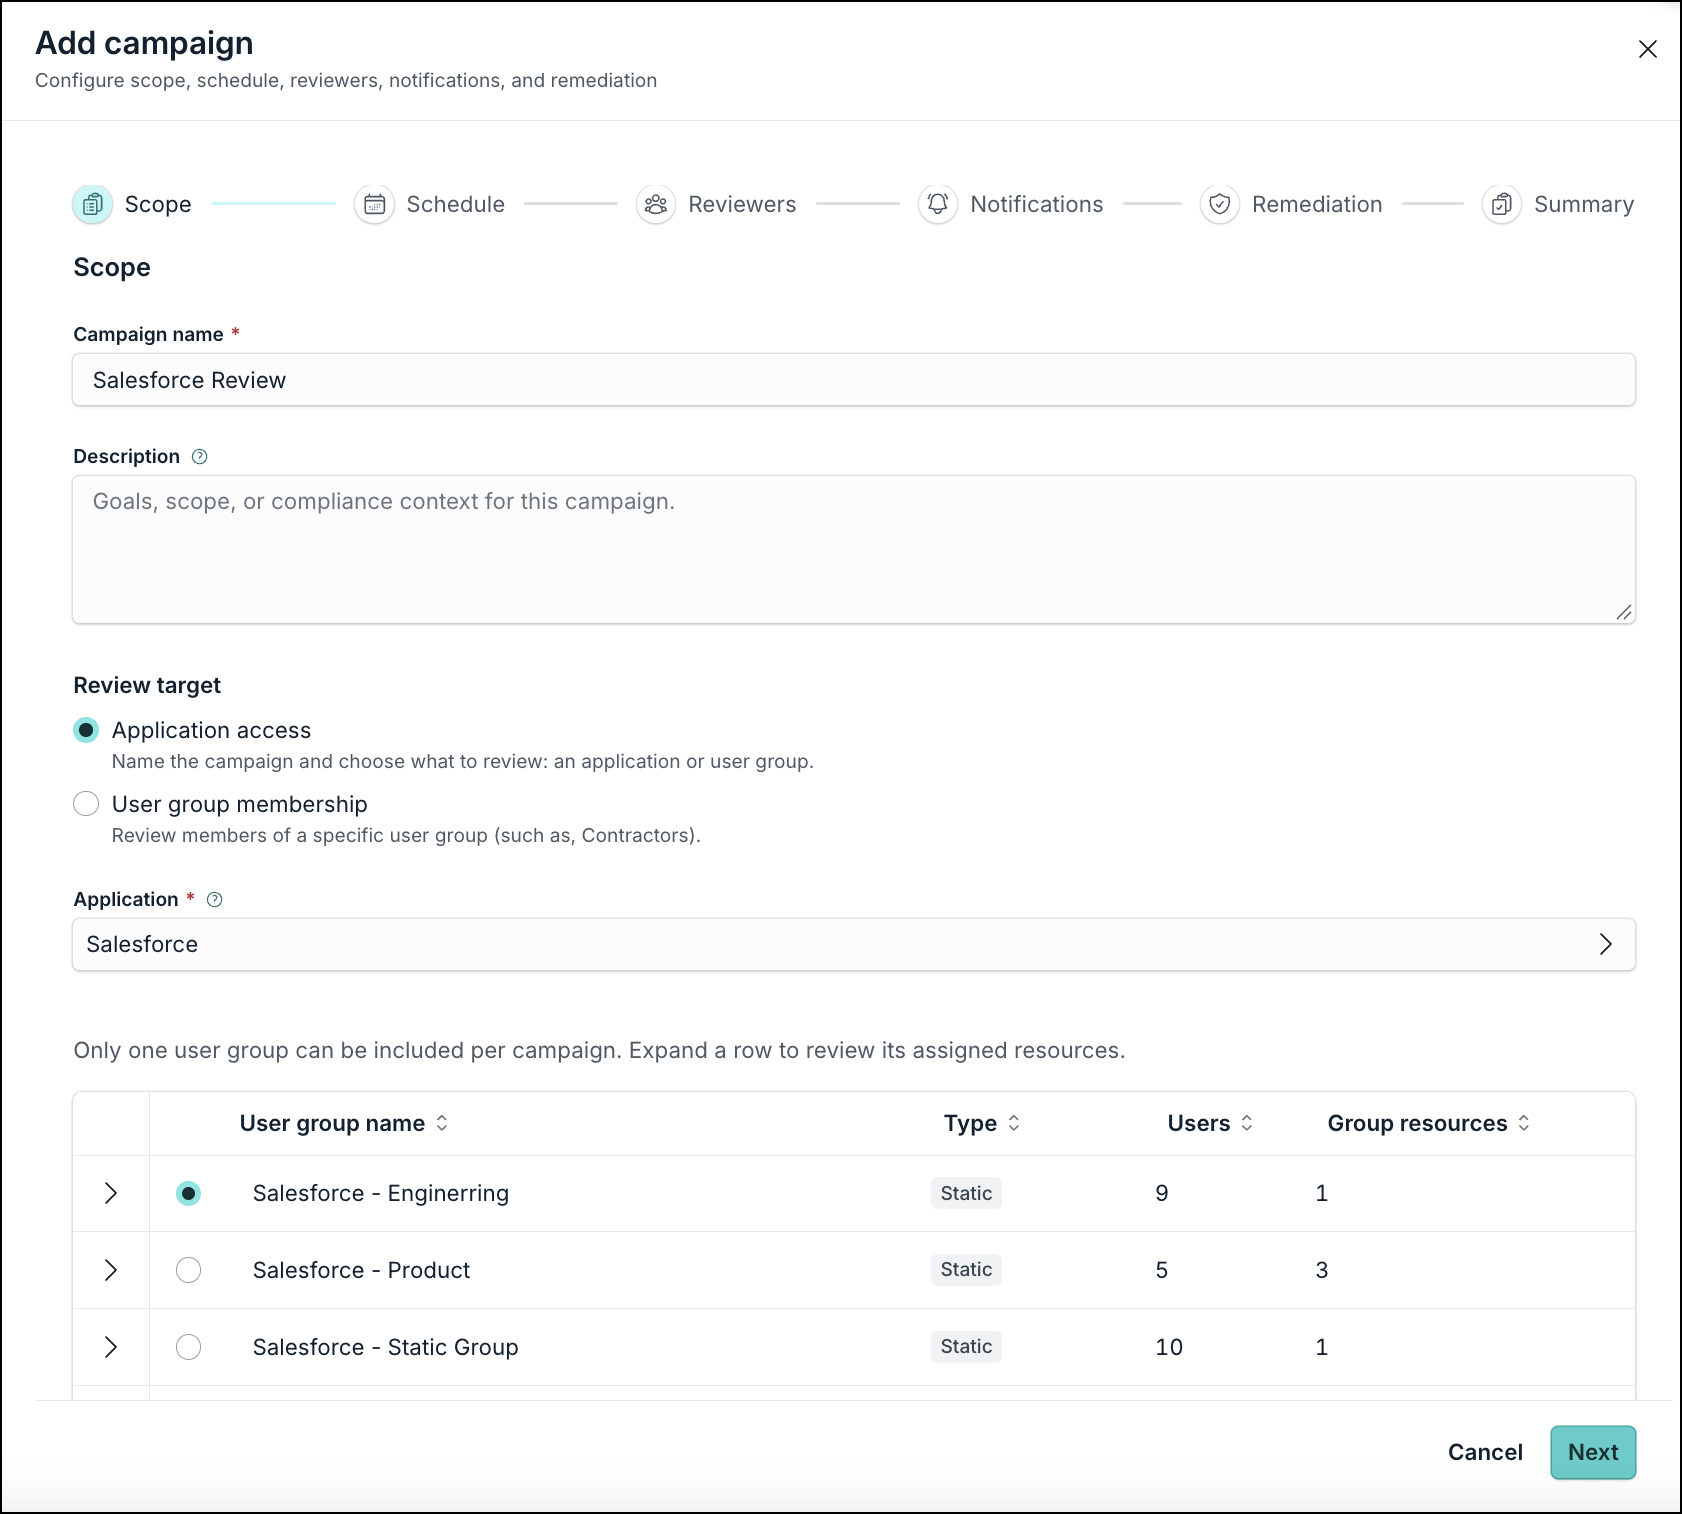Click into the Description text area

click(x=854, y=549)
